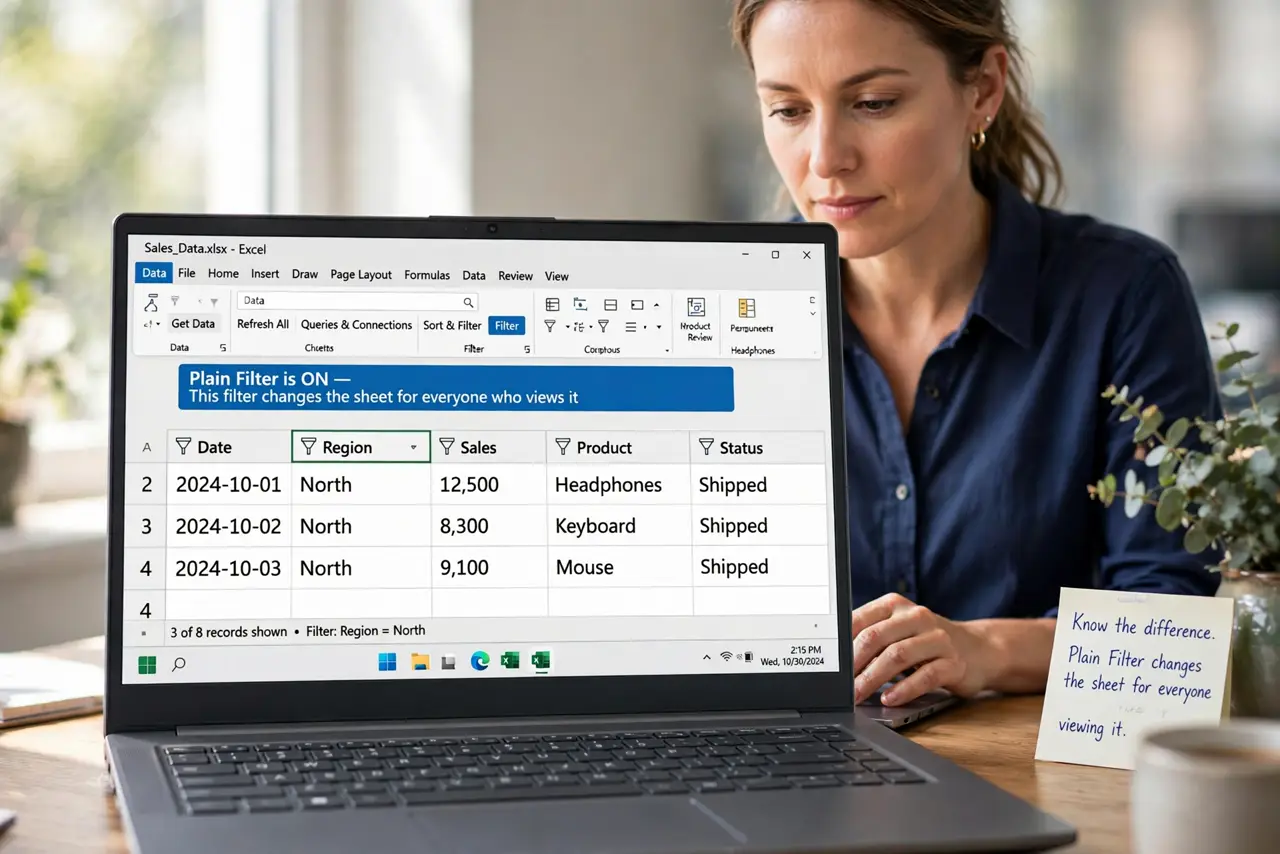
Task: Toggle the highlighted blue Filter button
Action: (x=507, y=325)
